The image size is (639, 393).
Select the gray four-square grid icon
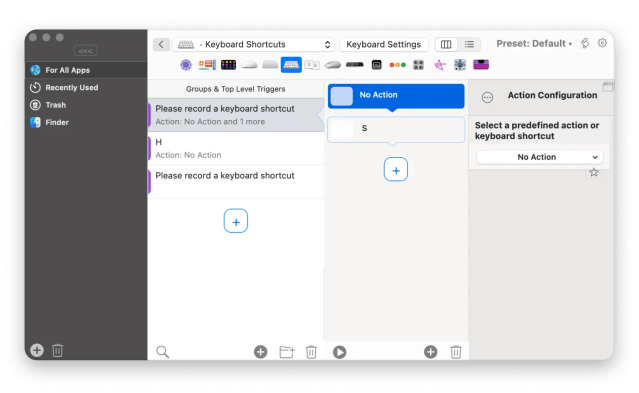point(419,65)
